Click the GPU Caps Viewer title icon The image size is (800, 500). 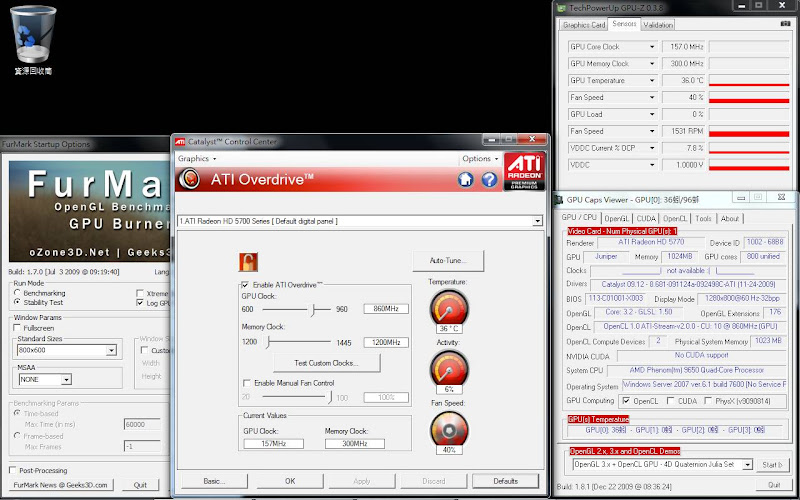tap(560, 199)
